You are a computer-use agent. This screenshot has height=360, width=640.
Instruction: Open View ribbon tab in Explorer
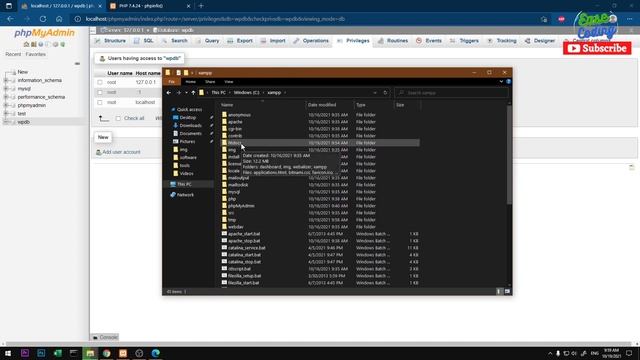(229, 82)
